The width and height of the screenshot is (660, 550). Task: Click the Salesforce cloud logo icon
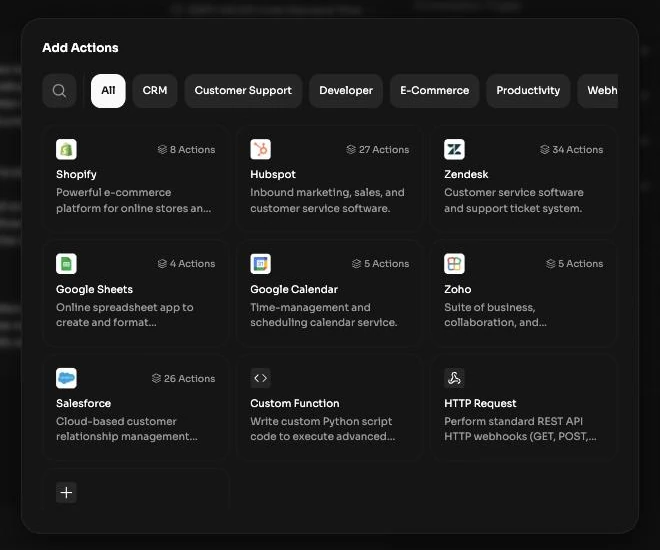coord(66,378)
